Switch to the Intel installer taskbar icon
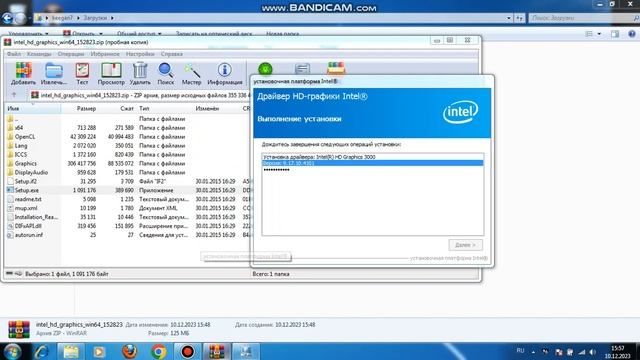 click(245, 352)
